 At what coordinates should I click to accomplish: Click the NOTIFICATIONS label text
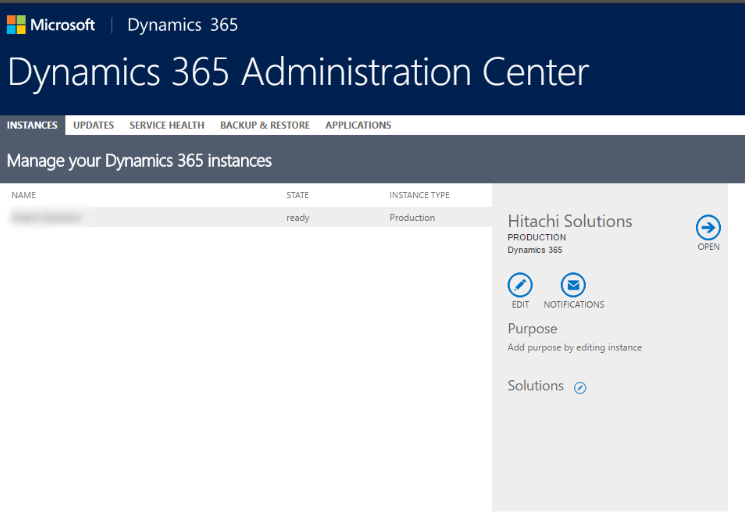coord(574,305)
